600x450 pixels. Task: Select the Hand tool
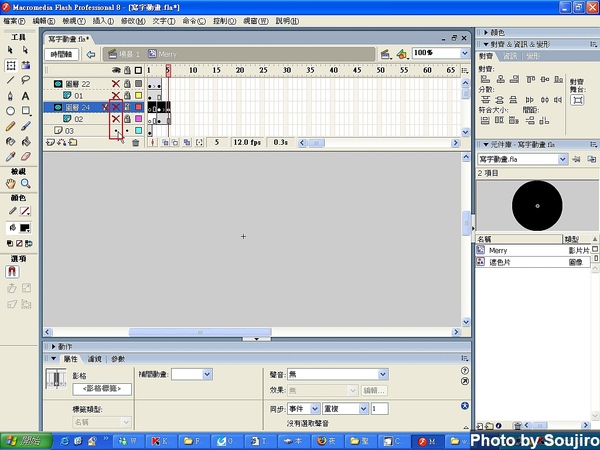pos(10,184)
